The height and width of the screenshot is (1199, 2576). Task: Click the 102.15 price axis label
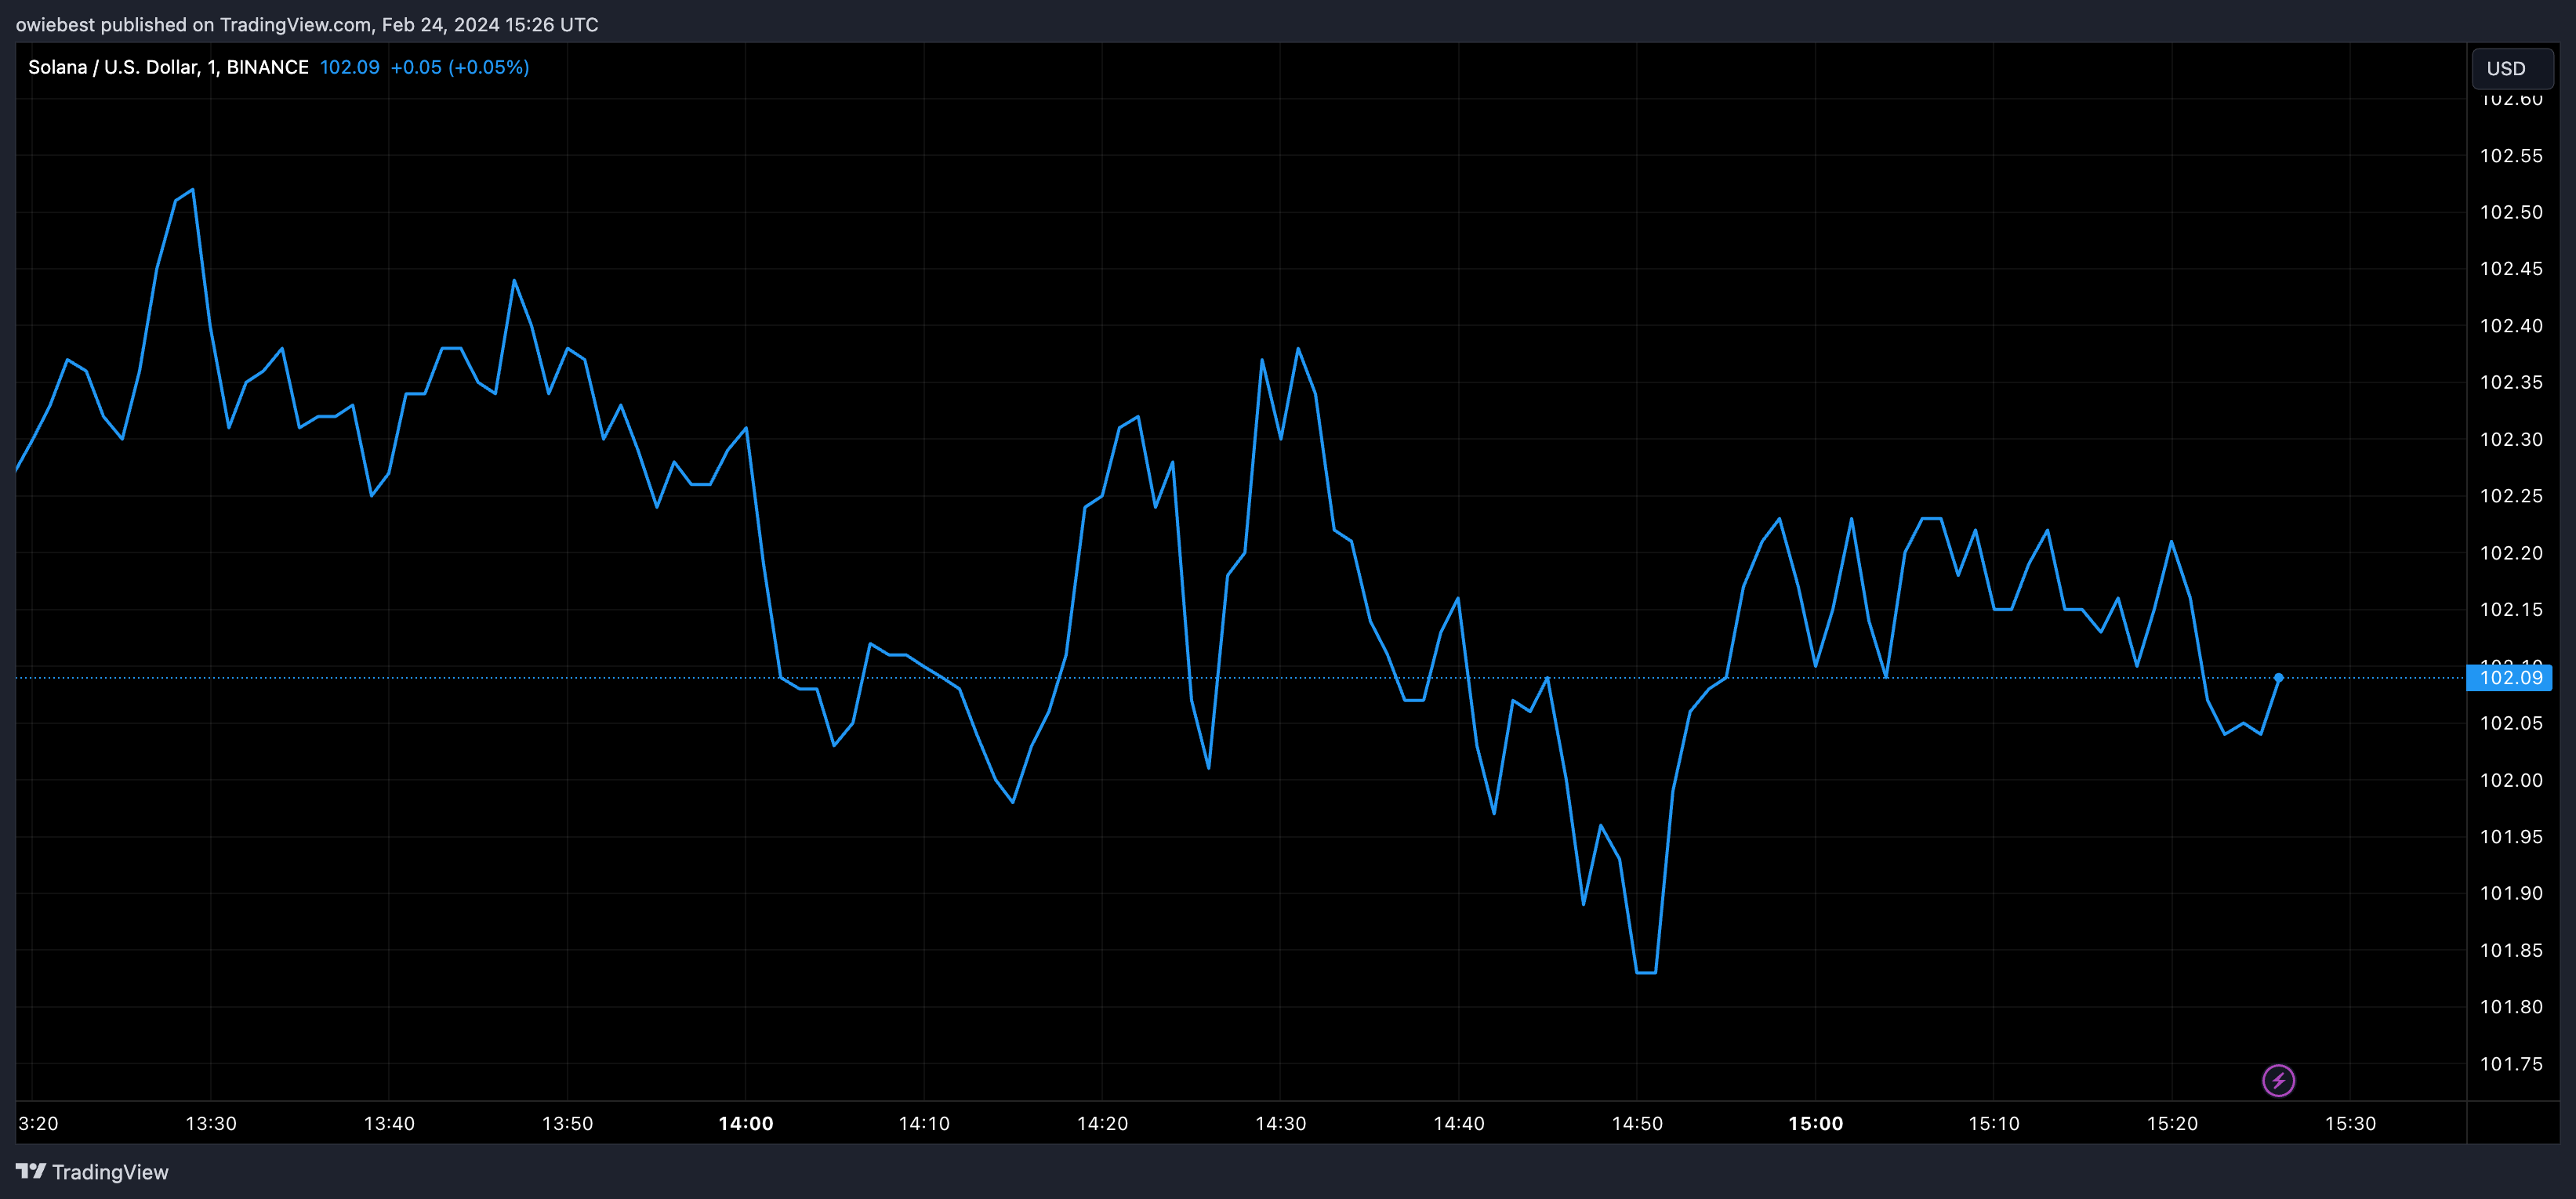(2511, 609)
